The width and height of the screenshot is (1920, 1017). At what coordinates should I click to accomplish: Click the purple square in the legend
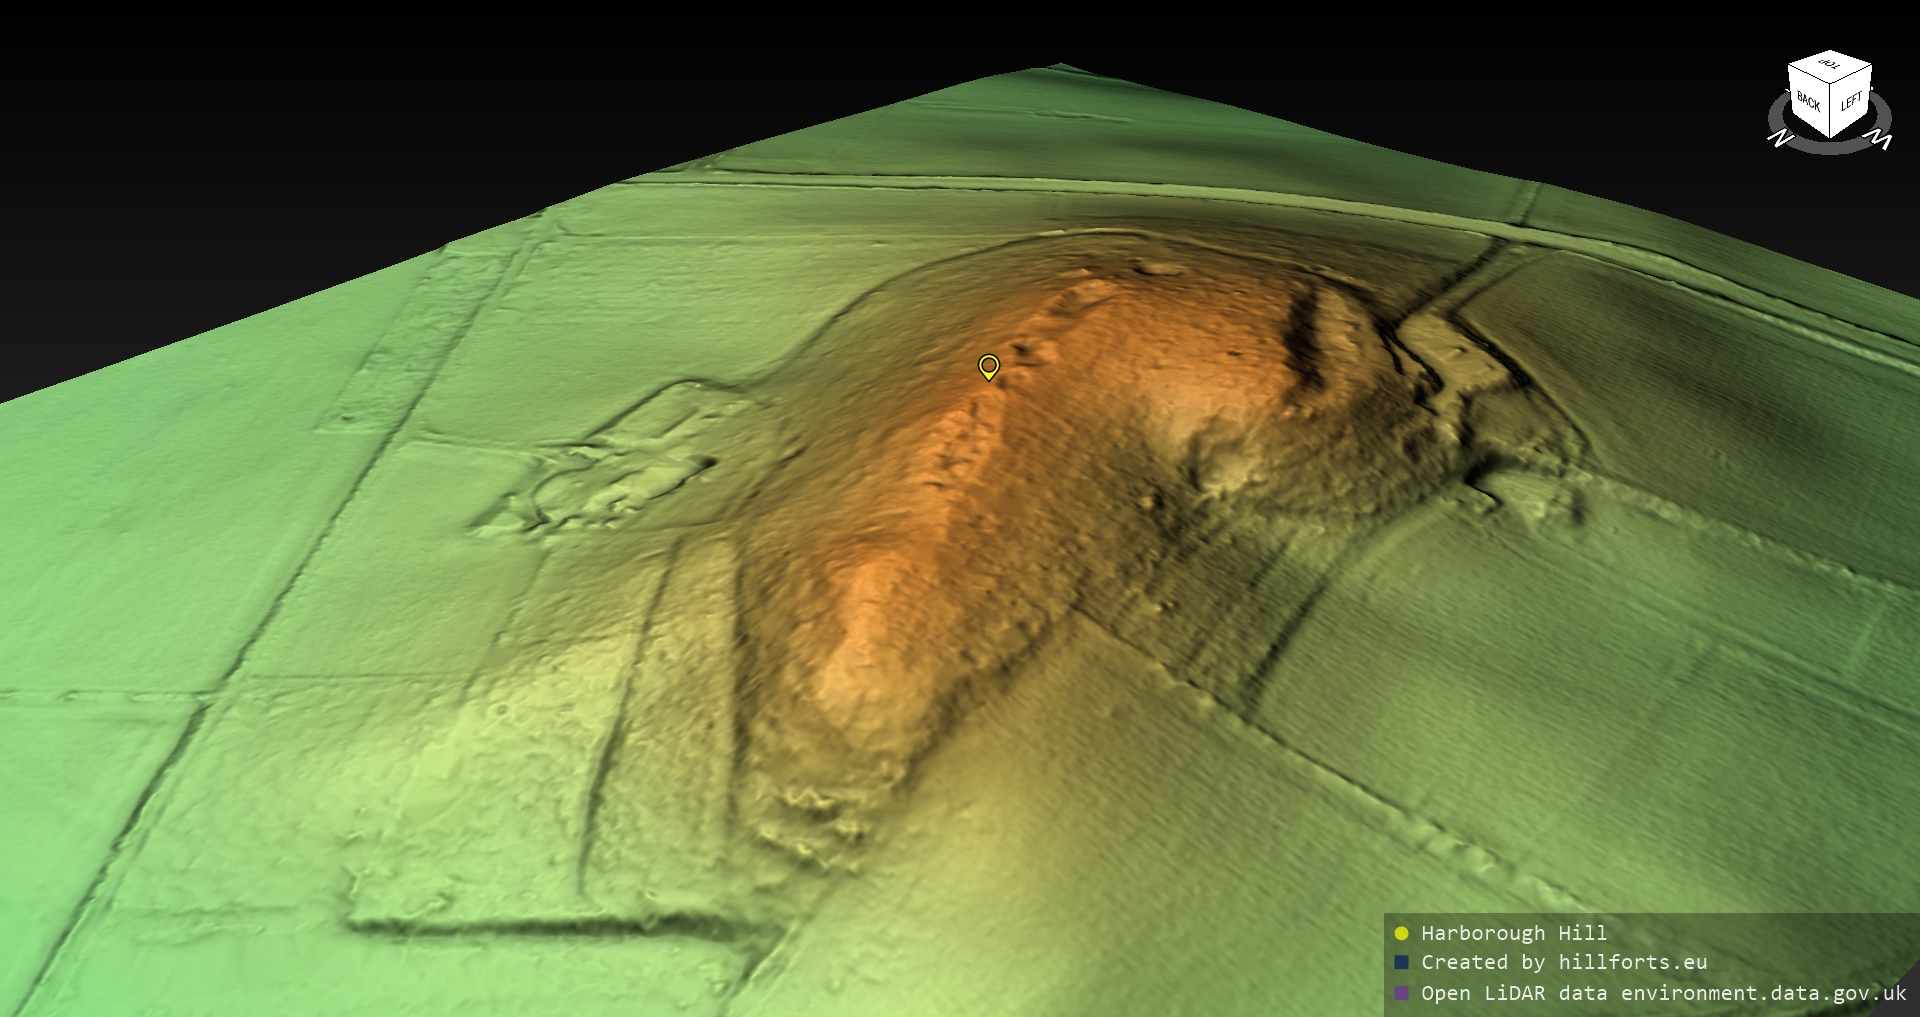[1401, 993]
